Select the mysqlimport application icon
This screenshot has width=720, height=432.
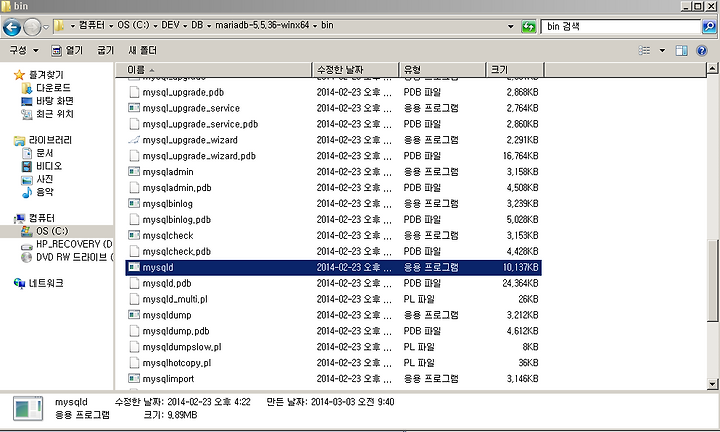(x=134, y=379)
